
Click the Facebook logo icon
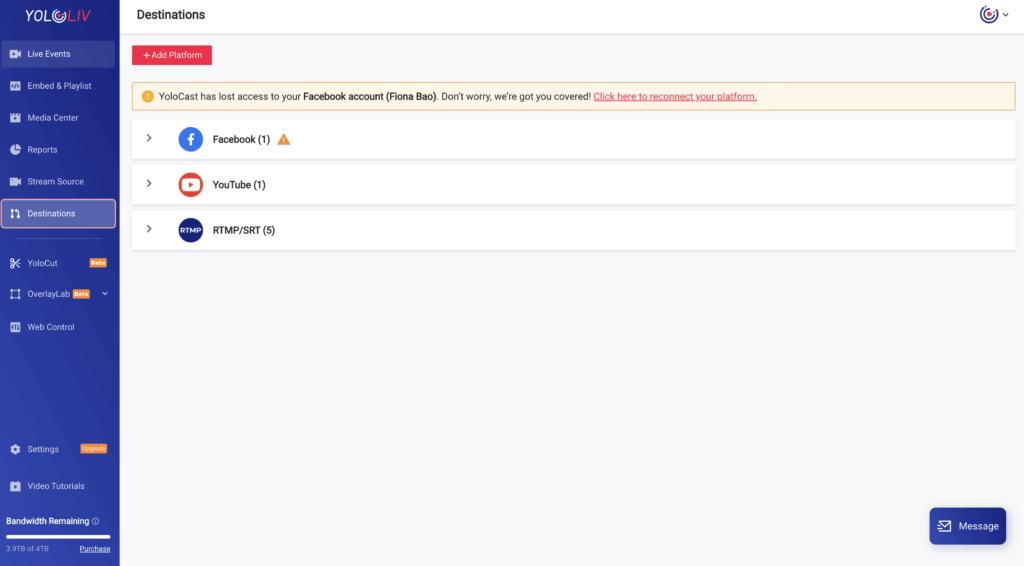[x=190, y=140]
